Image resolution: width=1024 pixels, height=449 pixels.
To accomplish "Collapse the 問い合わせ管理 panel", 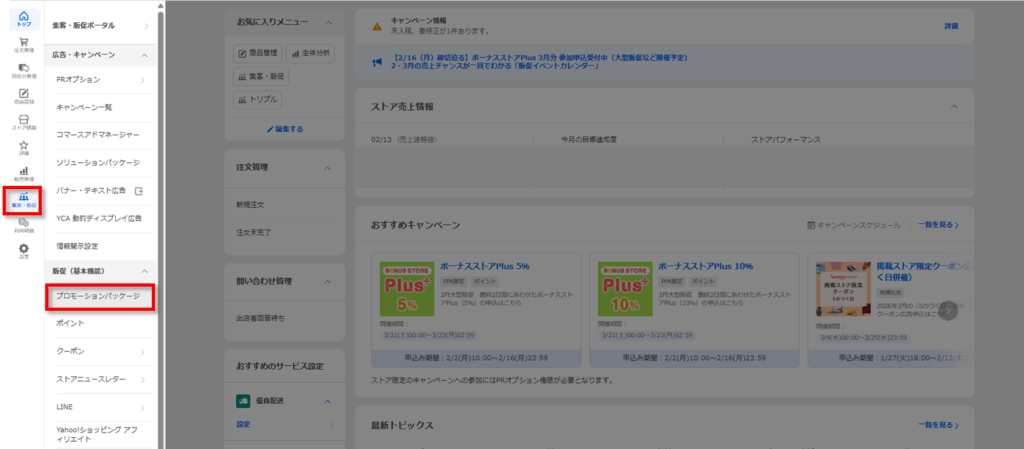I will pyautogui.click(x=328, y=281).
